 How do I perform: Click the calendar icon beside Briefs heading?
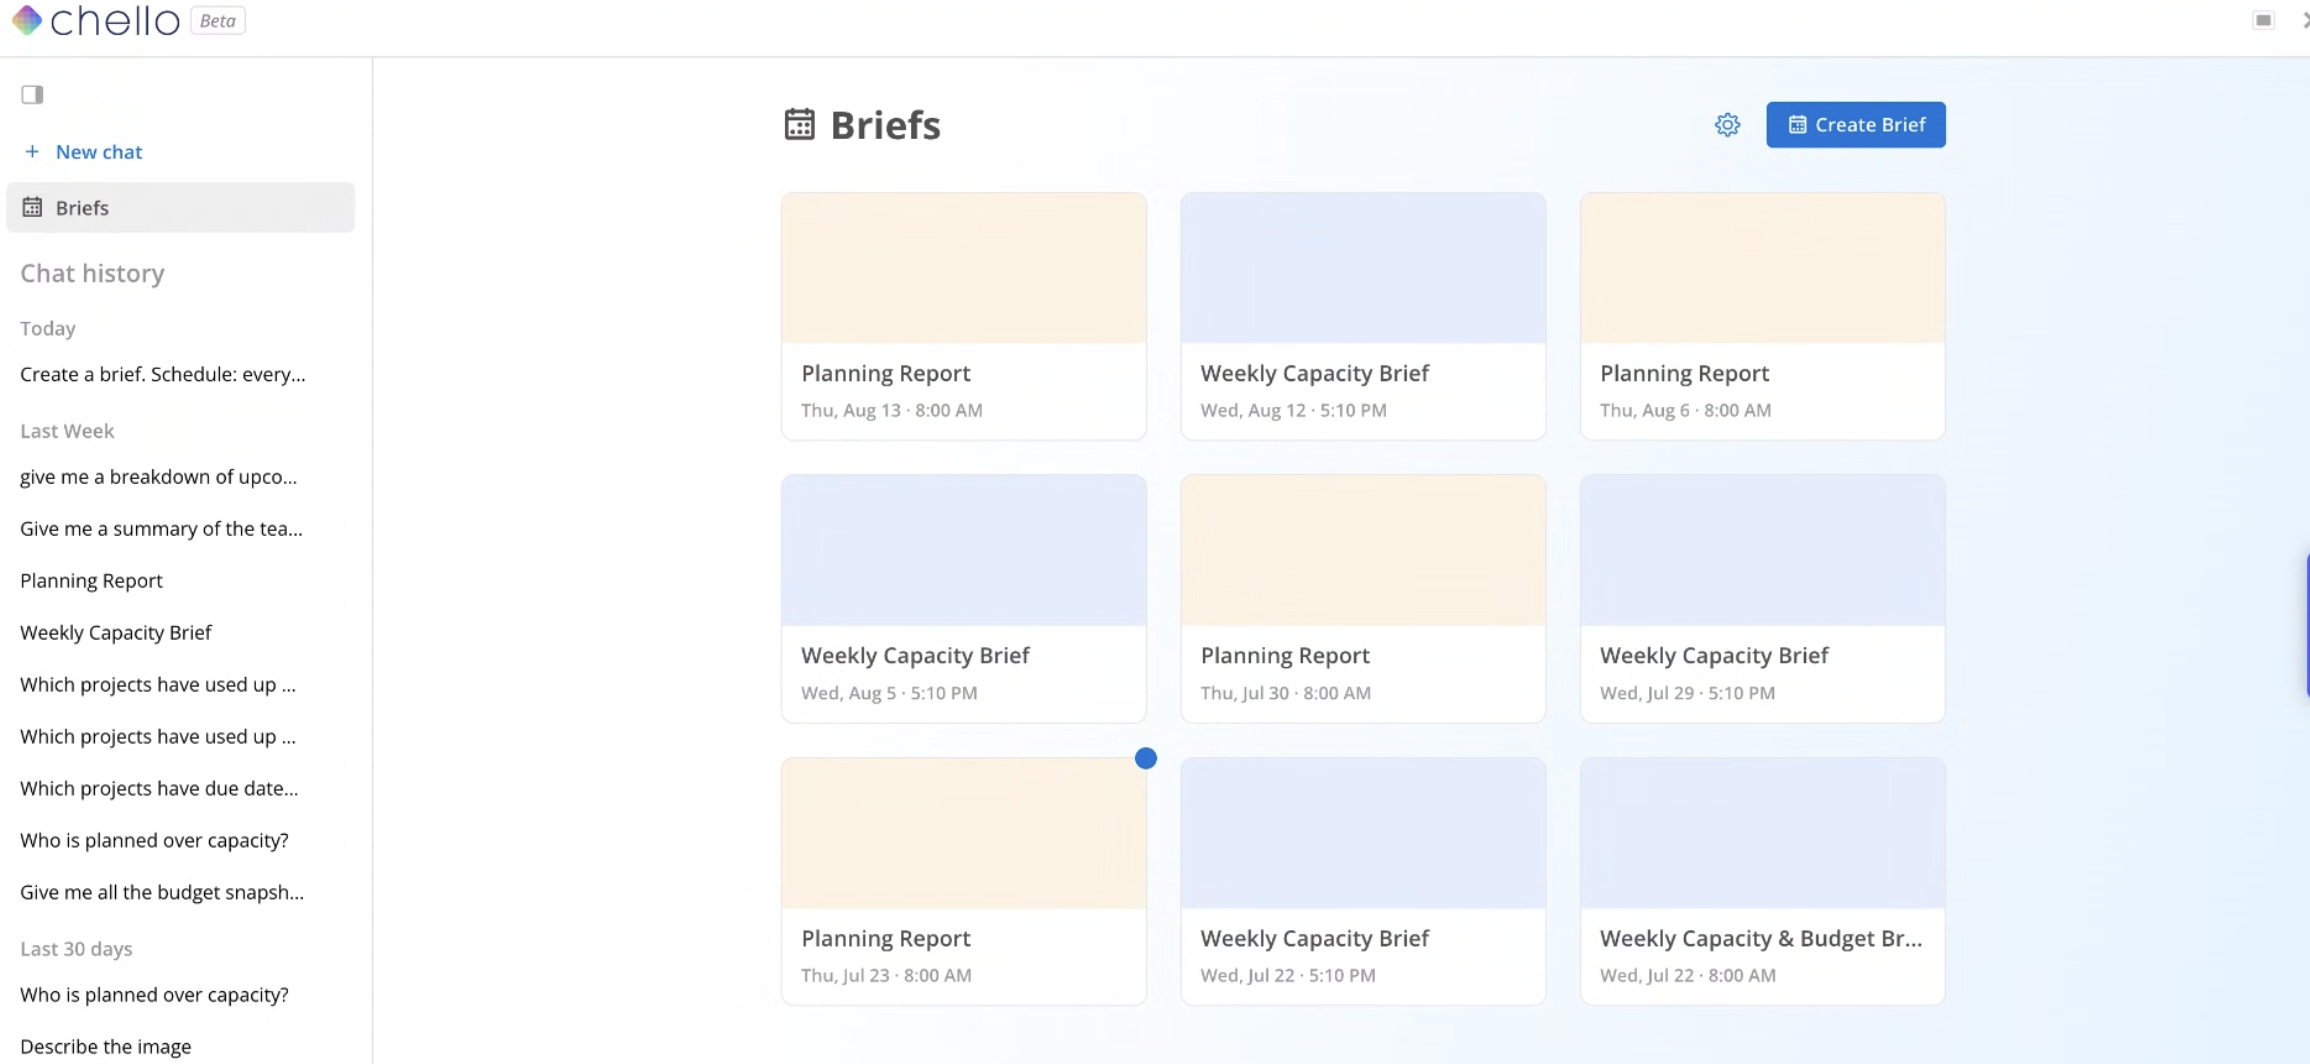point(799,124)
